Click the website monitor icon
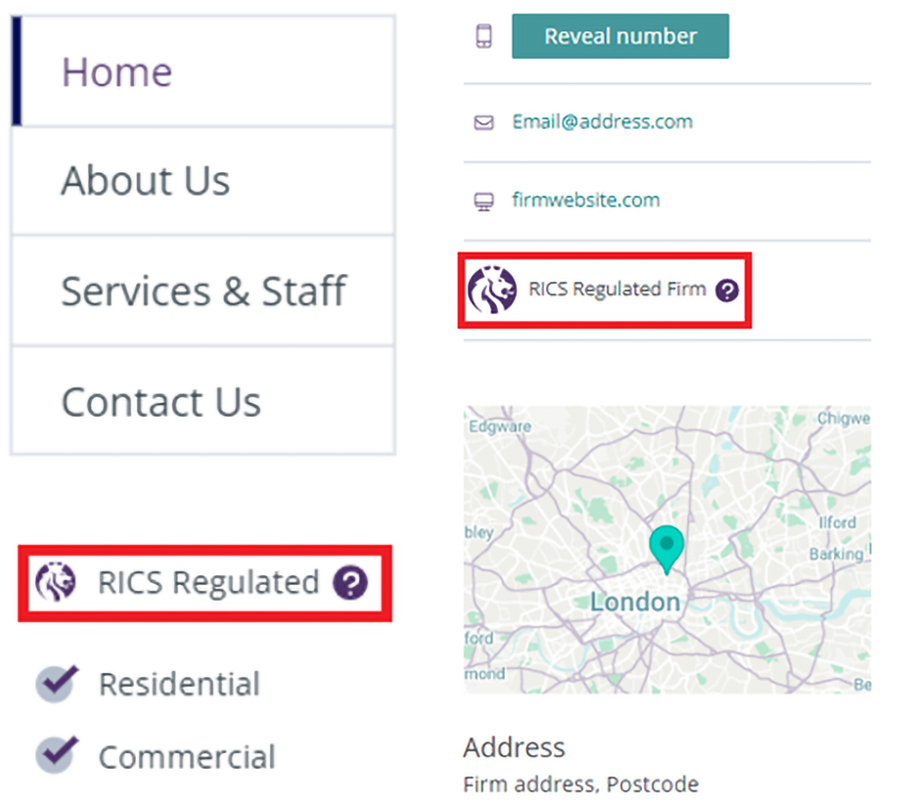This screenshot has height=806, width=900. click(484, 201)
